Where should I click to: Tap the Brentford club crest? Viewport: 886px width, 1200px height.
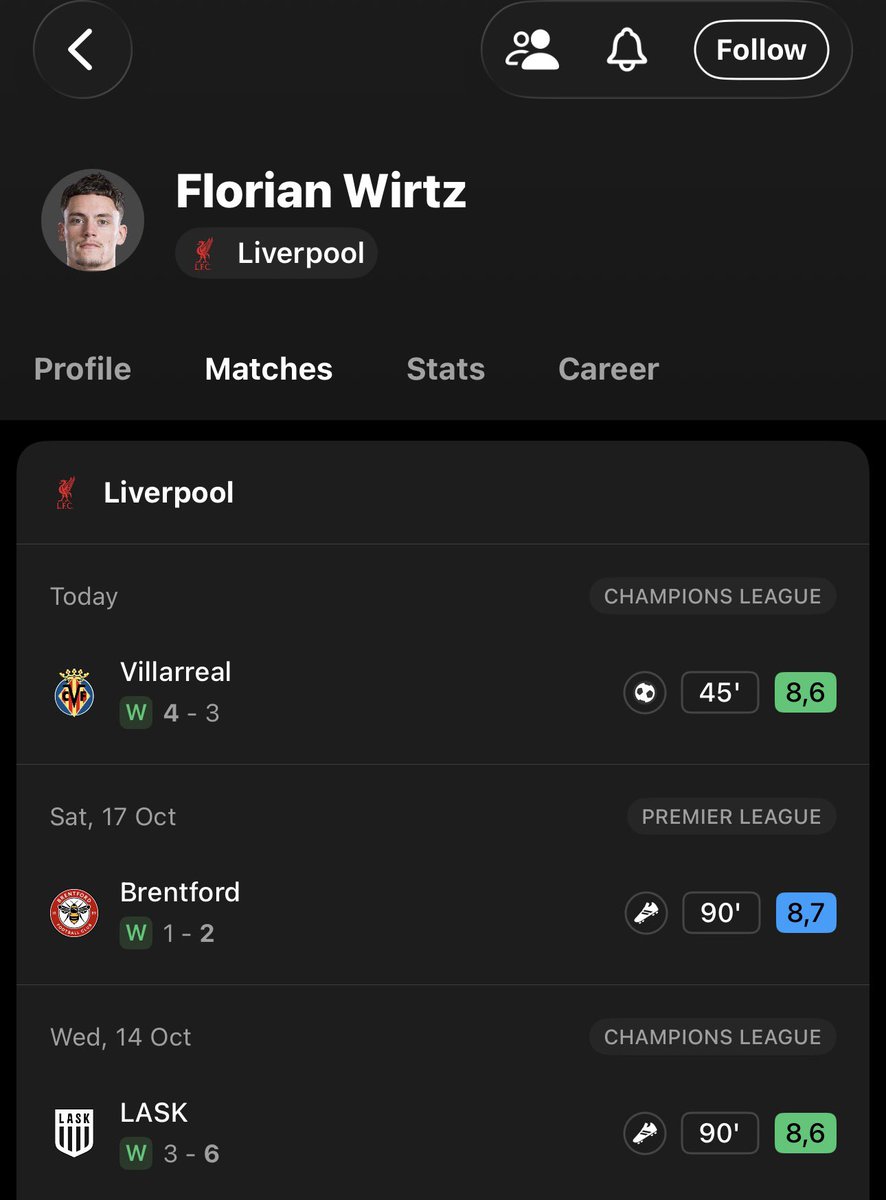pos(75,913)
